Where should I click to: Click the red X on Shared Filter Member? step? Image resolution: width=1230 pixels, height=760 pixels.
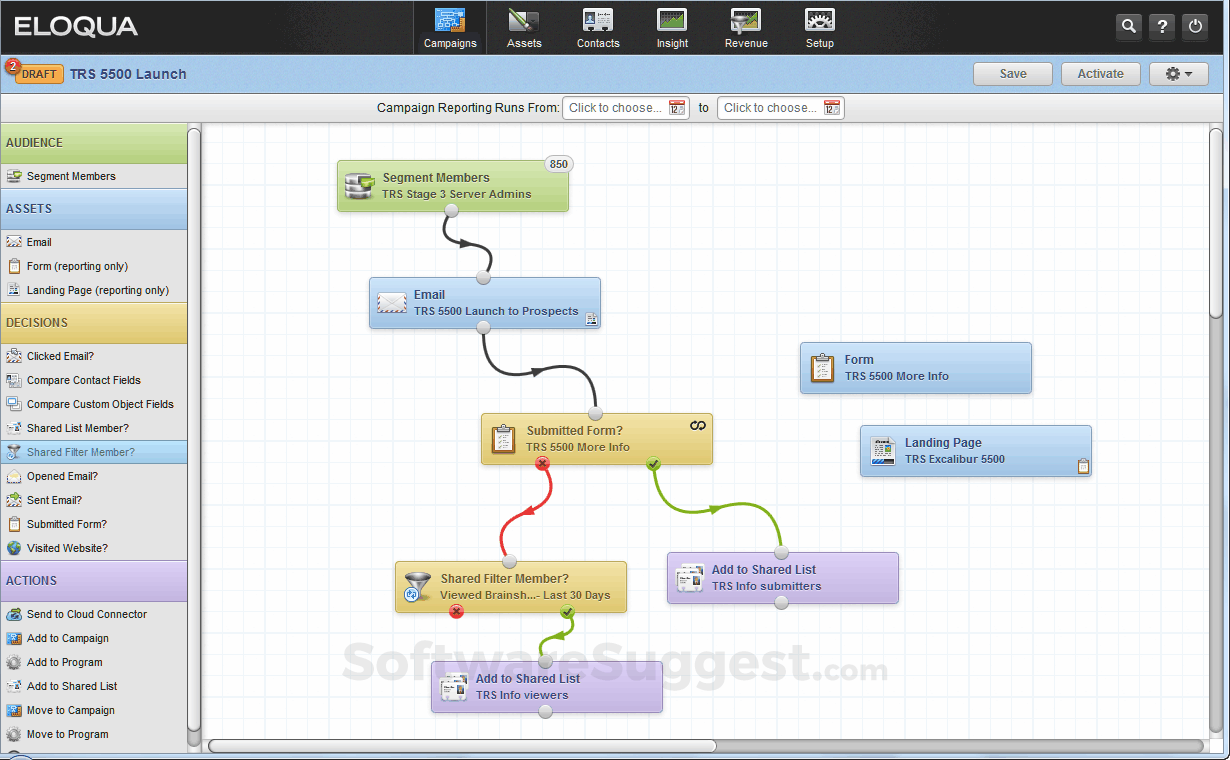point(457,611)
